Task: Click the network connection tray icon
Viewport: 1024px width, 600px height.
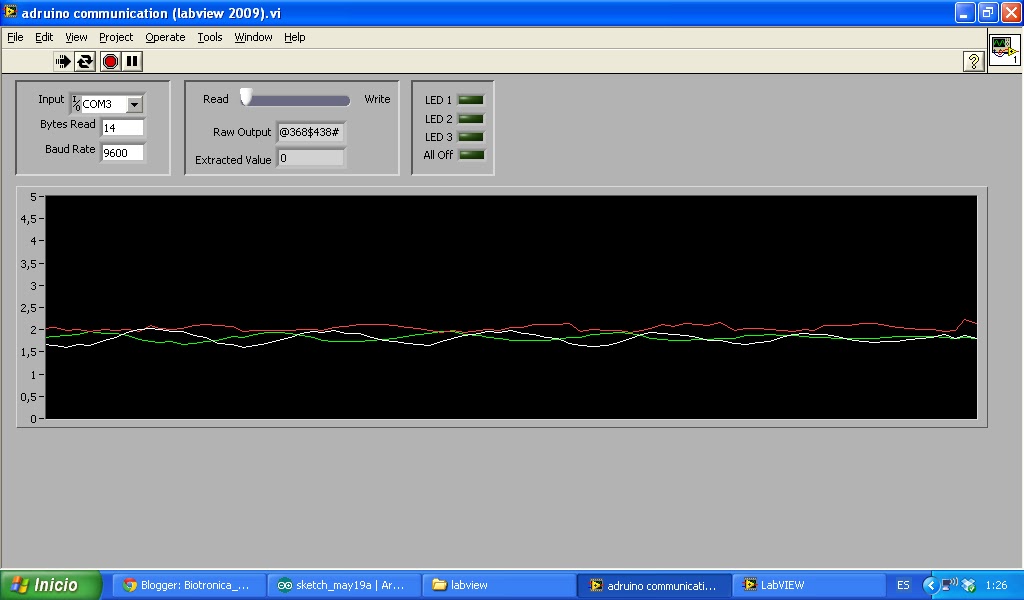Action: point(949,584)
